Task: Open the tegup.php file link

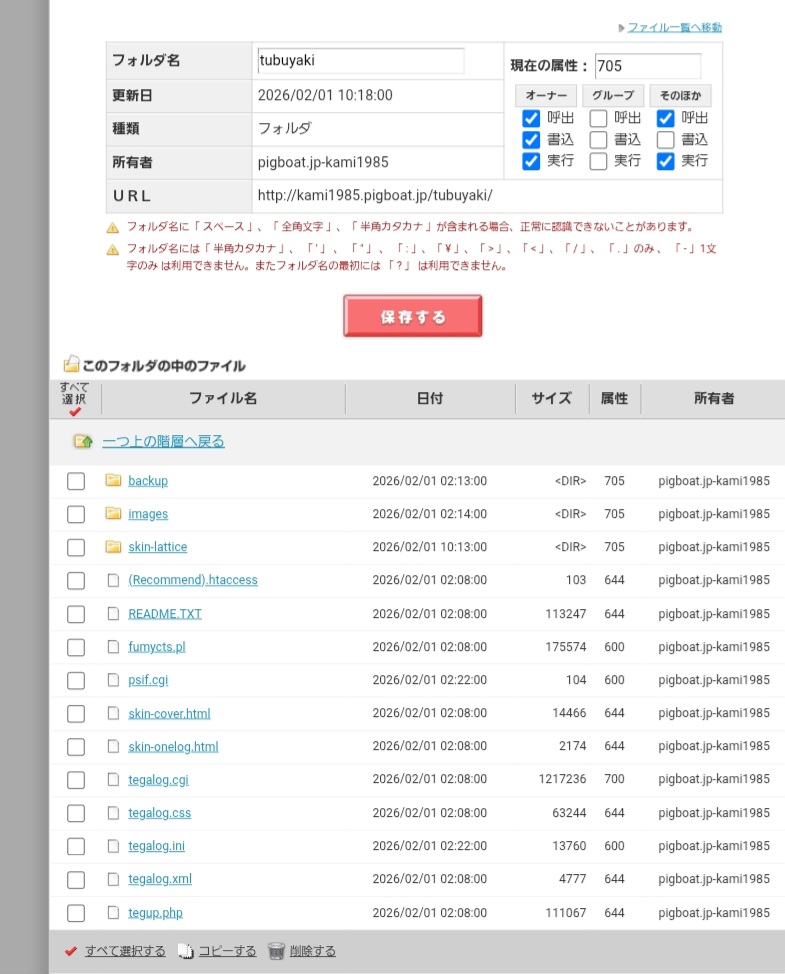Action: coord(155,913)
